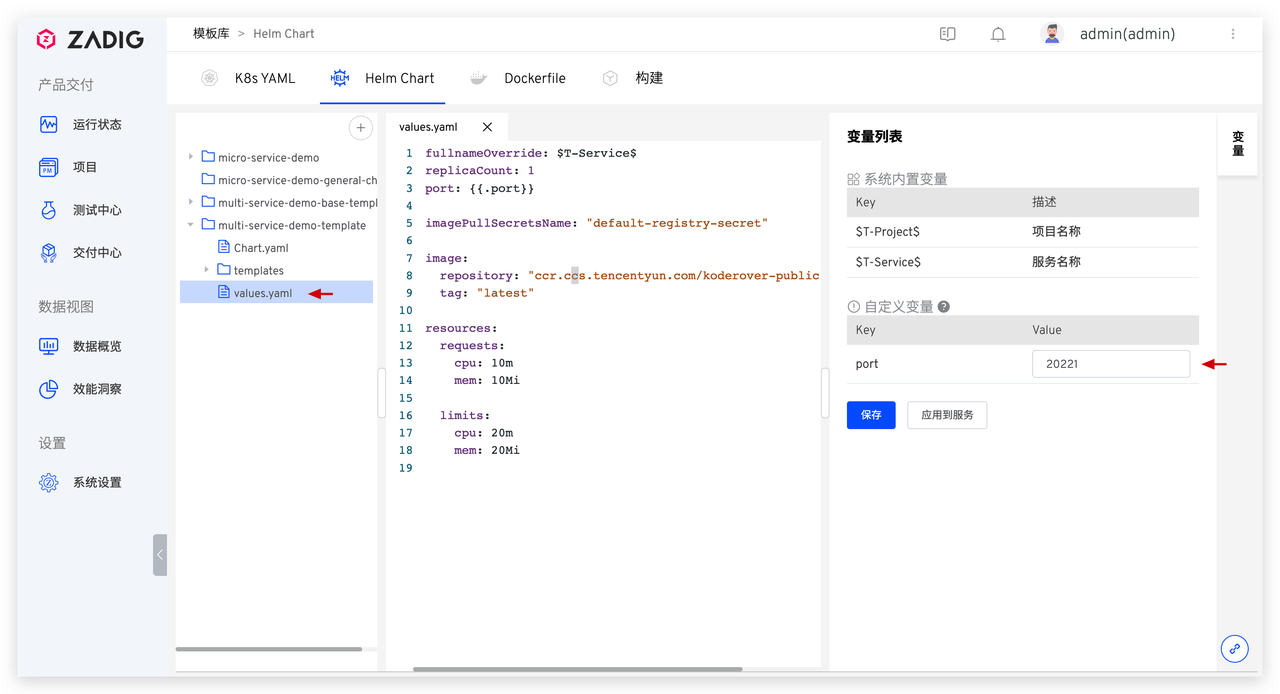Click the tag: "latest" line
The height and width of the screenshot is (694, 1280).
click(487, 293)
